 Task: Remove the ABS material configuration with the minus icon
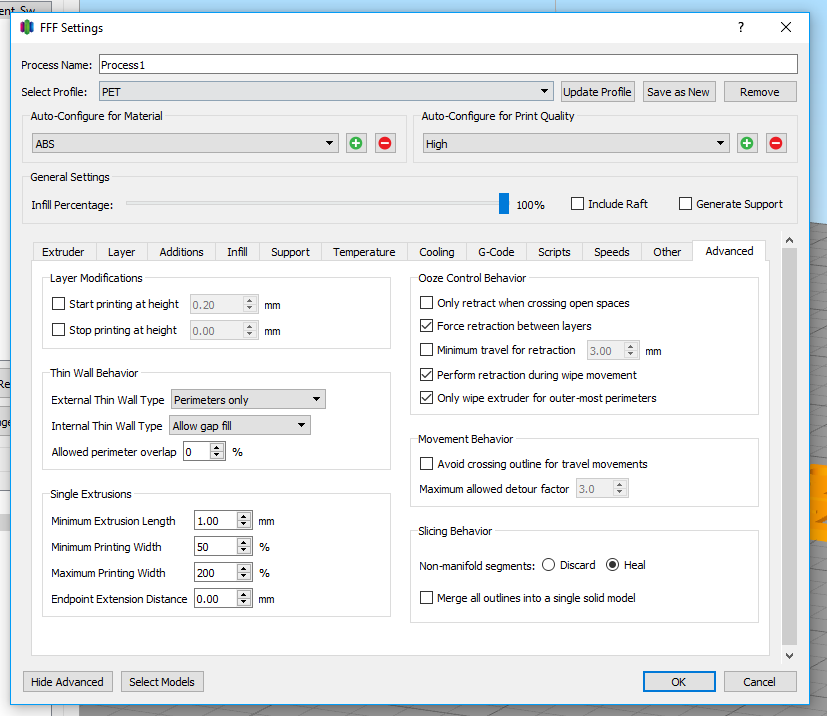point(385,143)
